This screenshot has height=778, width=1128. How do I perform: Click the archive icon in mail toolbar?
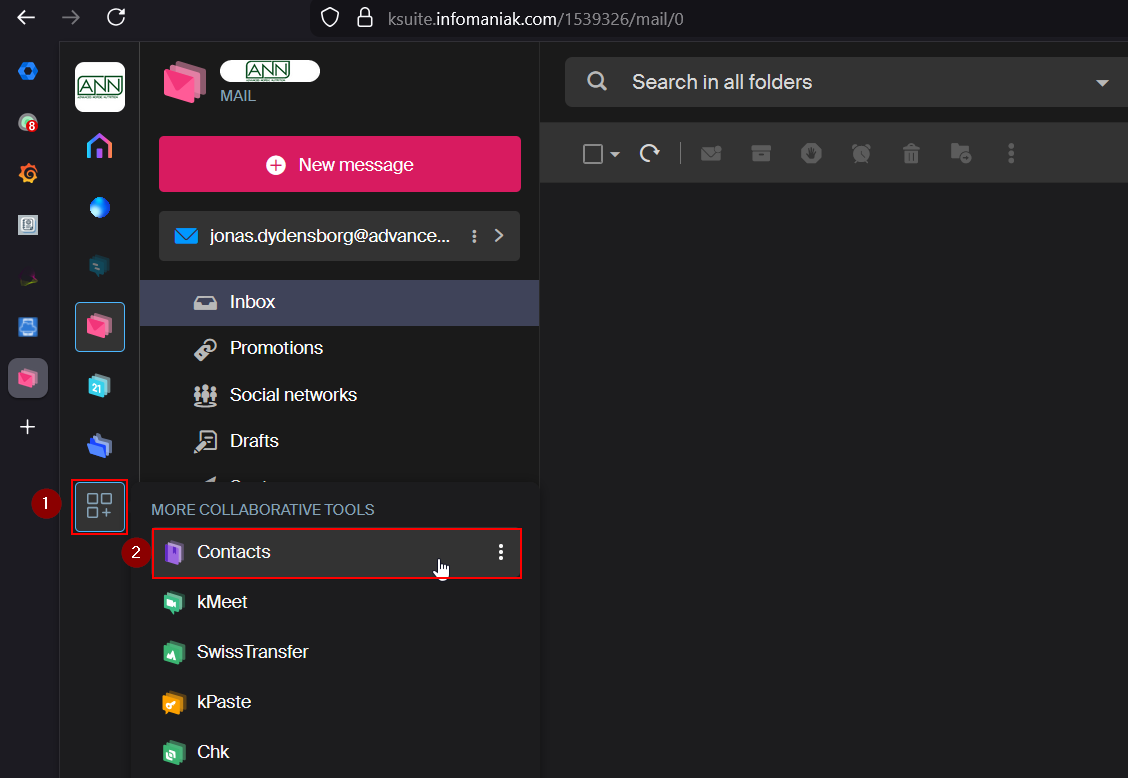(761, 153)
